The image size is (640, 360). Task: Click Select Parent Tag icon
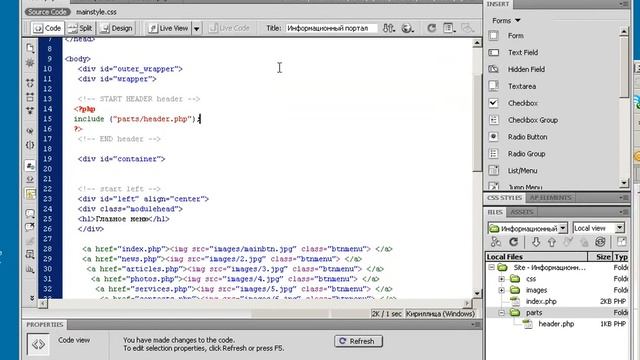30,131
